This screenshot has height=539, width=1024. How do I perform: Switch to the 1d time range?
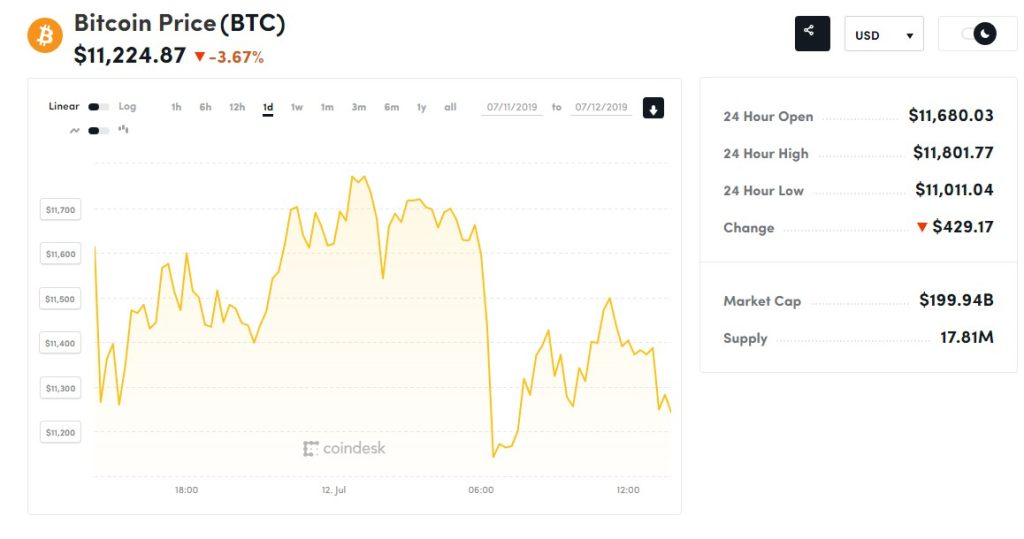click(268, 107)
